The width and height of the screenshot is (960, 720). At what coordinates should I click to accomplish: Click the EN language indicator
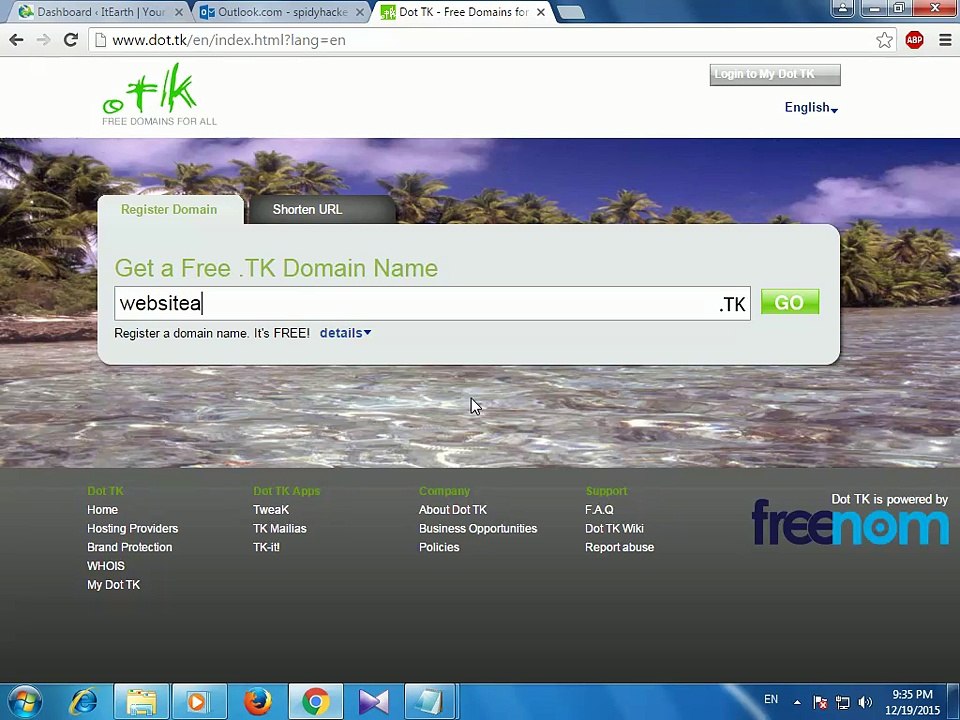pos(771,699)
